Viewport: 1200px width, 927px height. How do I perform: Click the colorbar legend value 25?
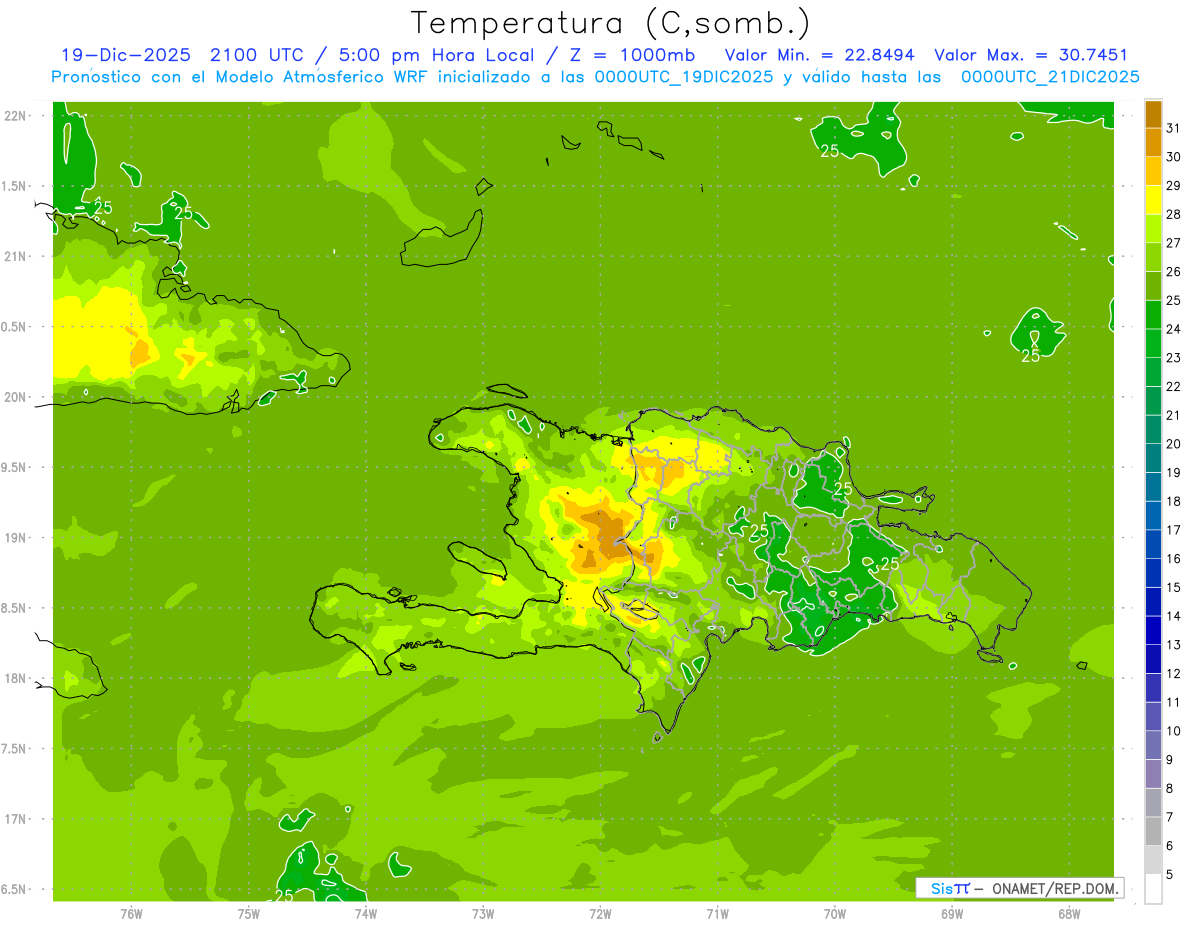coord(1173,300)
